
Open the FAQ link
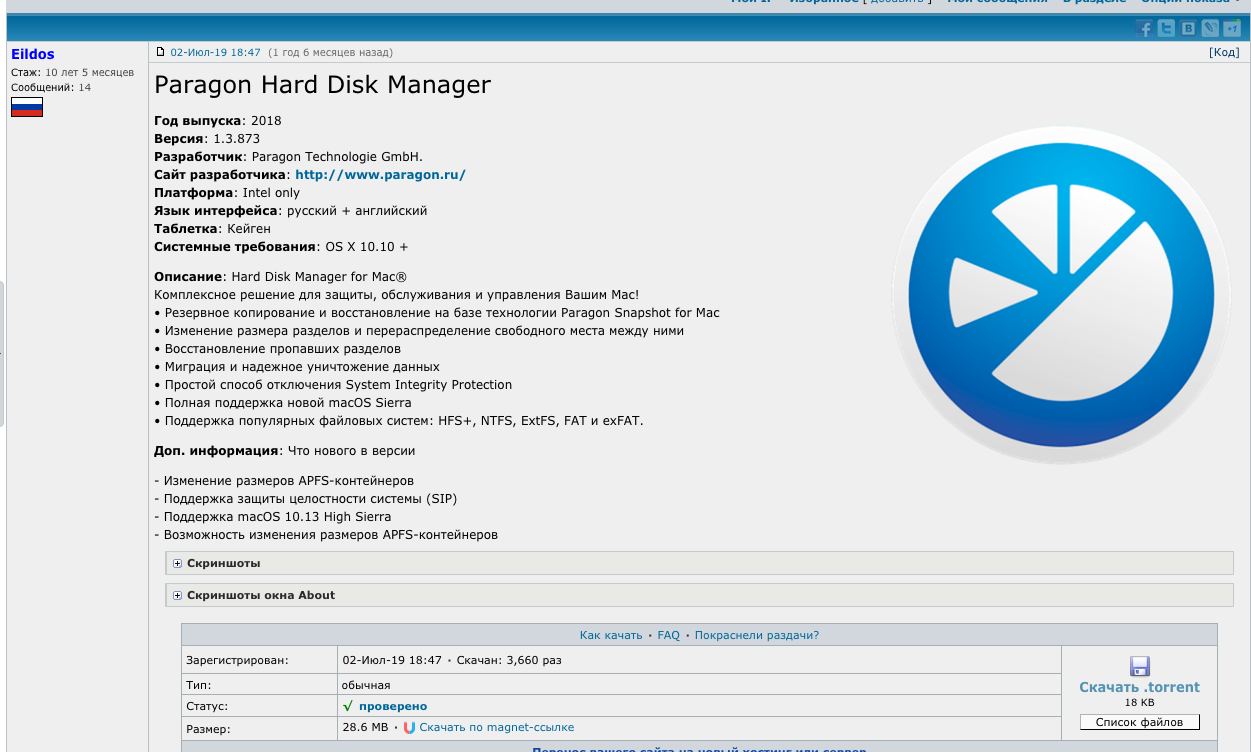[x=669, y=635]
